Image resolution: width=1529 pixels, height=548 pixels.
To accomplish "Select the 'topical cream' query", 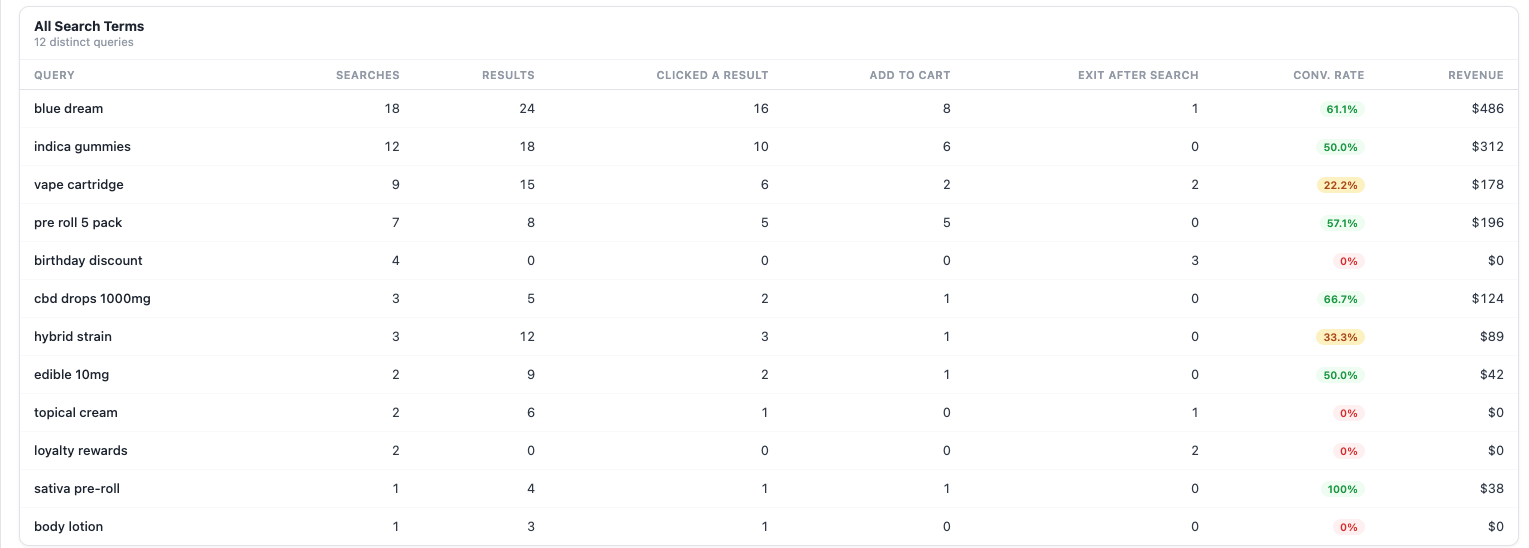I will (76, 413).
